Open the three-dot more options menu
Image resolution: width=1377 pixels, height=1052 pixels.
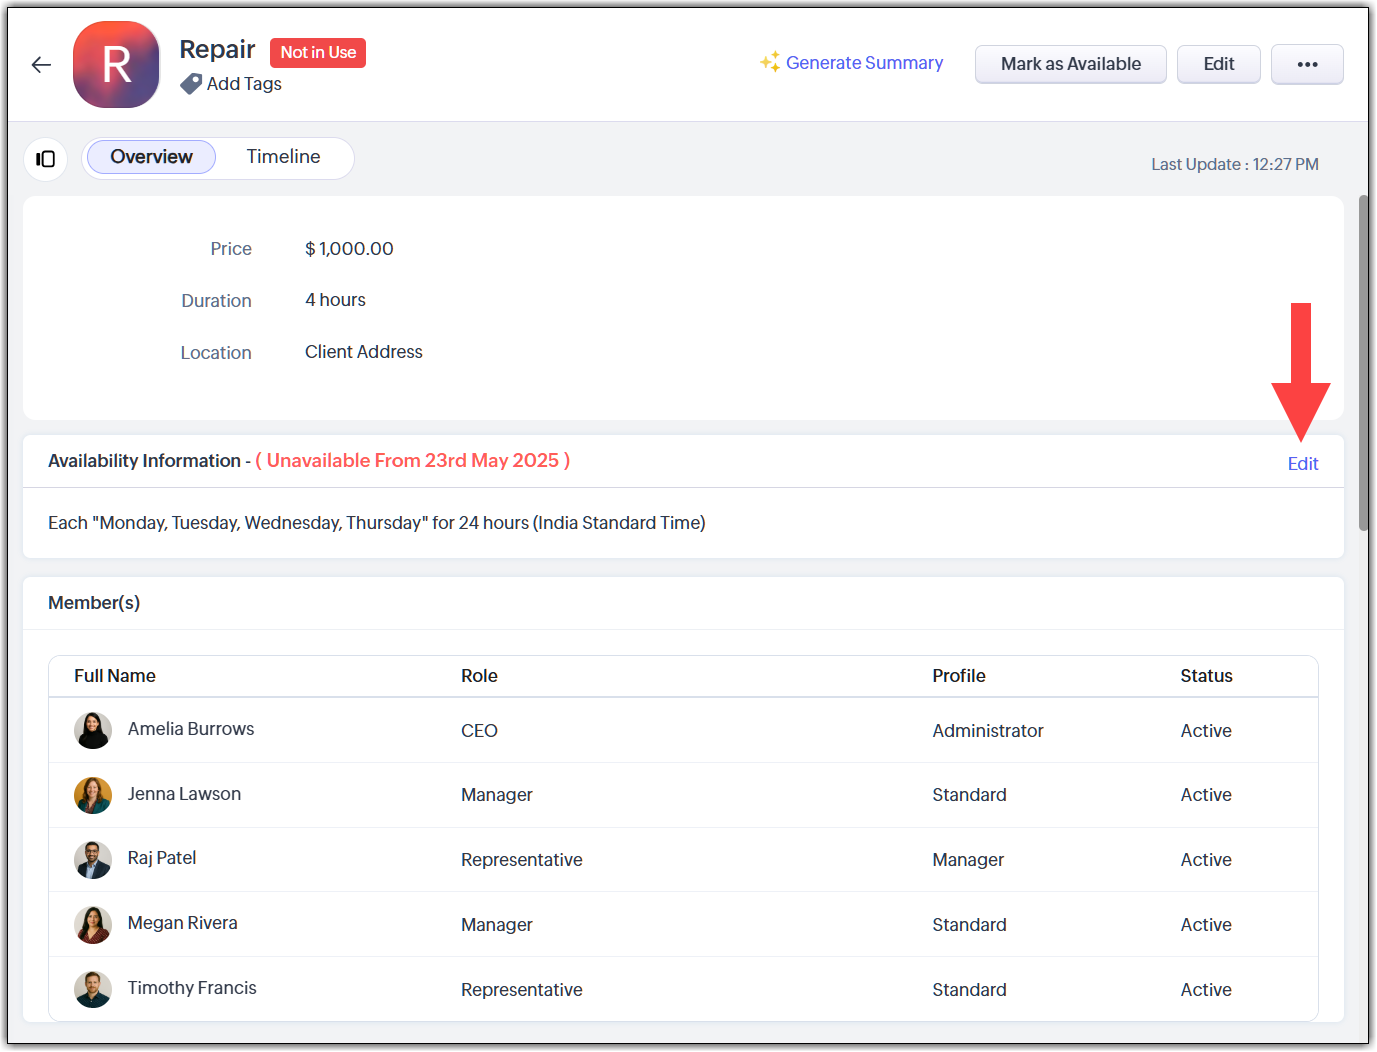[1307, 64]
